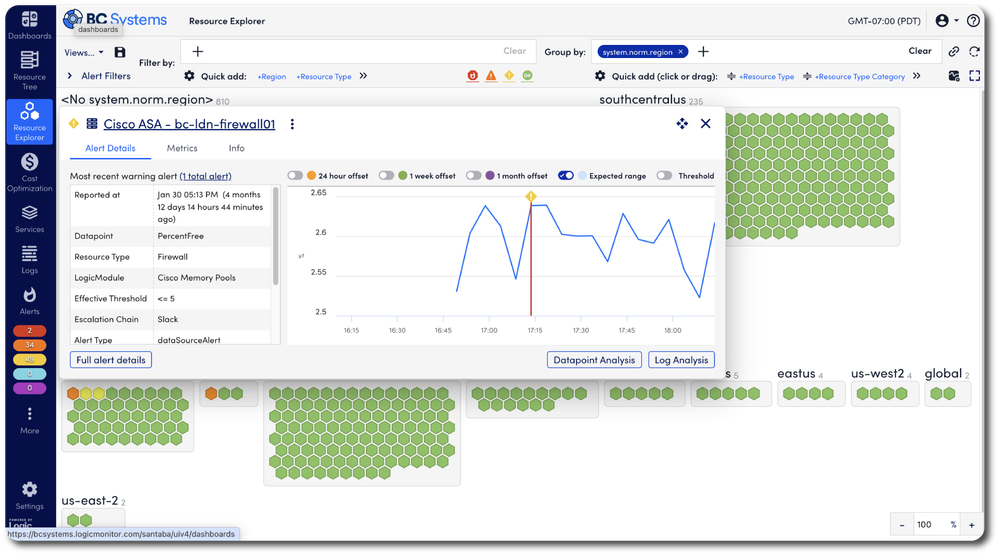Click the orange error alert count badge
Screen dimensions: 999x555
pyautogui.click(x=29, y=345)
